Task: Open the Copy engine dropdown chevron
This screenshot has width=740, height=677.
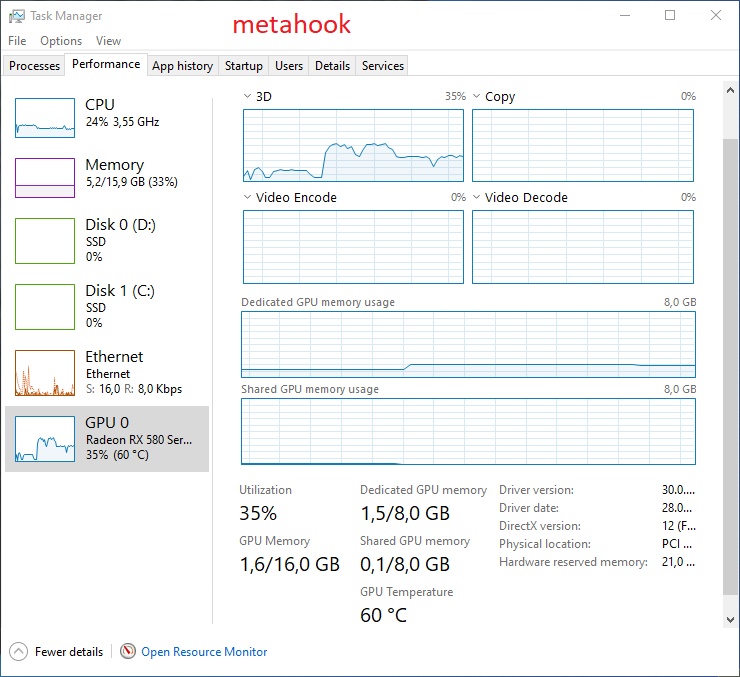Action: tap(477, 96)
